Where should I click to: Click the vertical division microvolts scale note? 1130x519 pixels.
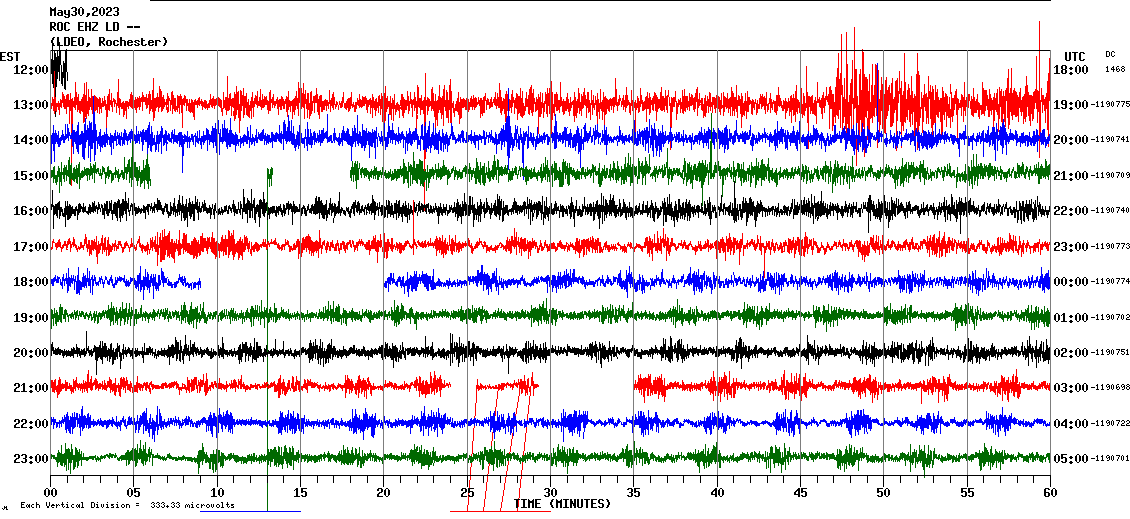point(127,505)
